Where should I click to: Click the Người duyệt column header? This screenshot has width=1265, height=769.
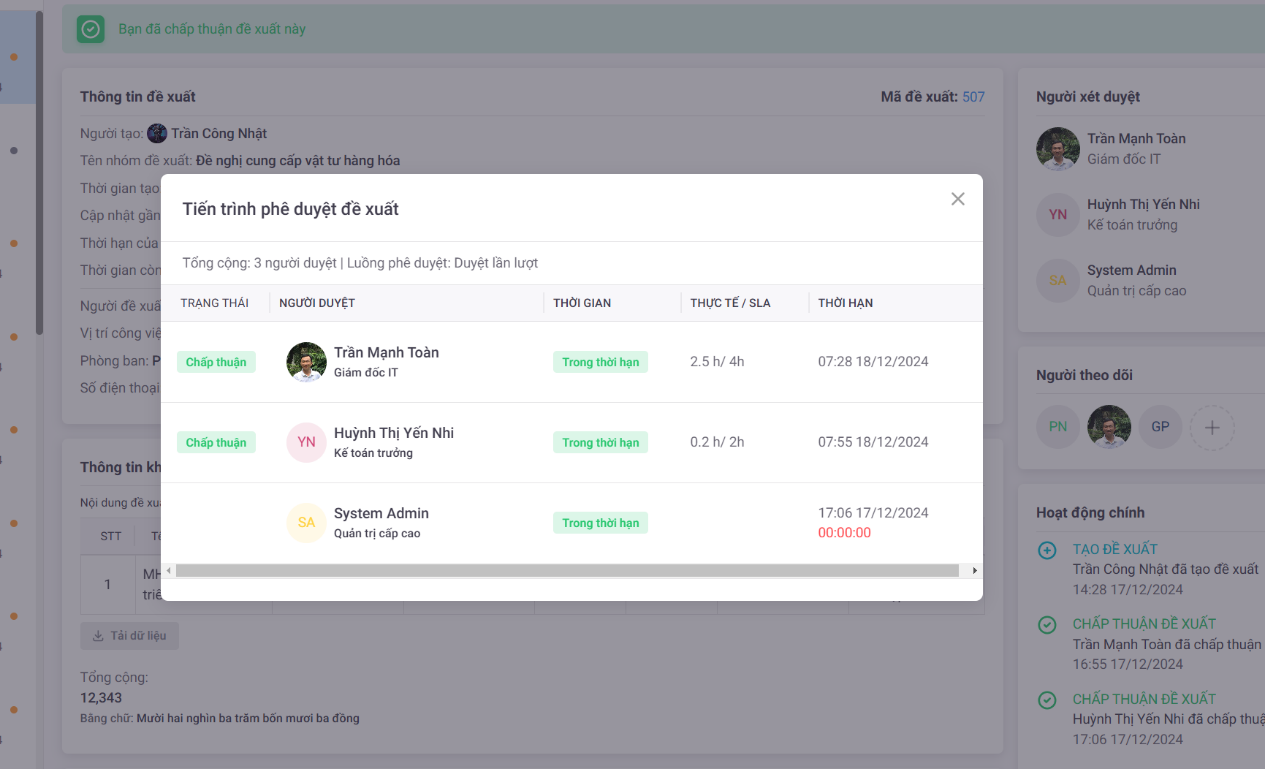coord(317,303)
